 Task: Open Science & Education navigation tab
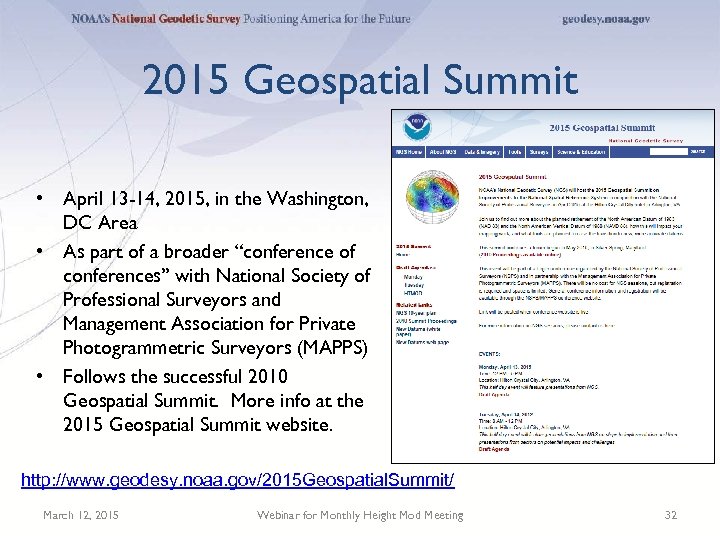tap(581, 152)
